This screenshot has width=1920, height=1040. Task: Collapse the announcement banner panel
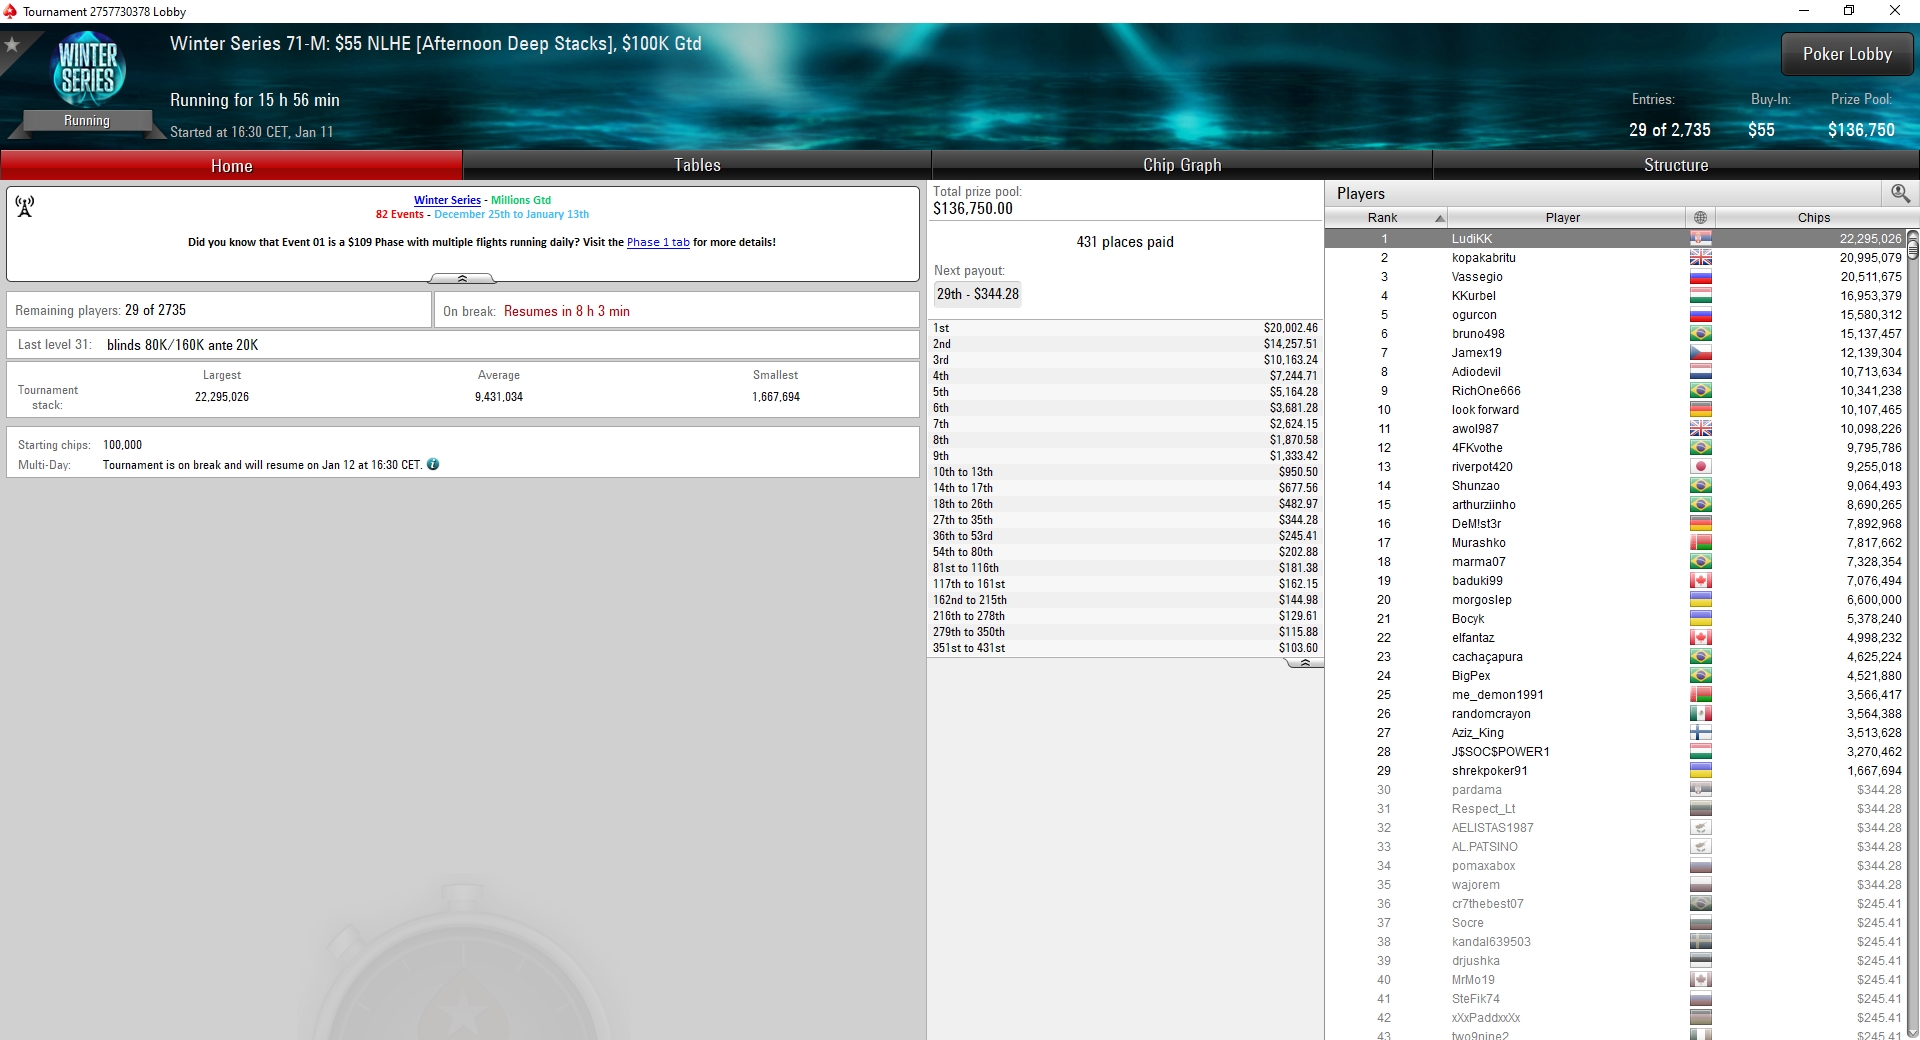coord(462,278)
